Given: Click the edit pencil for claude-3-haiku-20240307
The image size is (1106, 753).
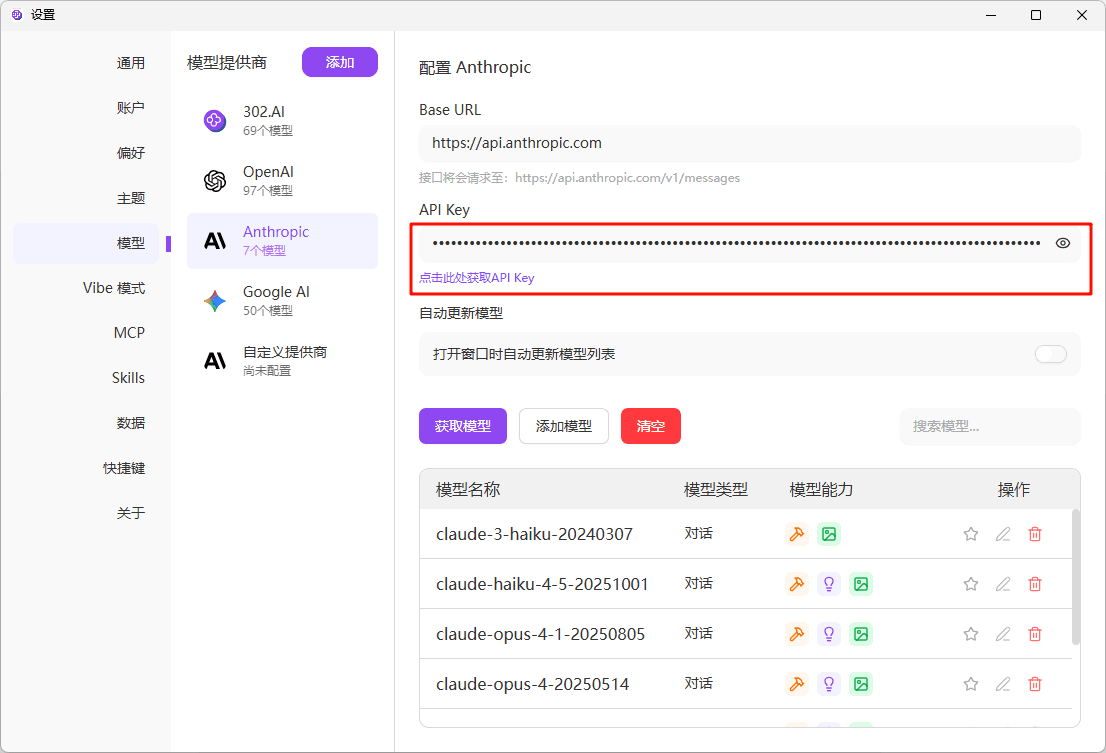Looking at the screenshot, I should point(1002,534).
